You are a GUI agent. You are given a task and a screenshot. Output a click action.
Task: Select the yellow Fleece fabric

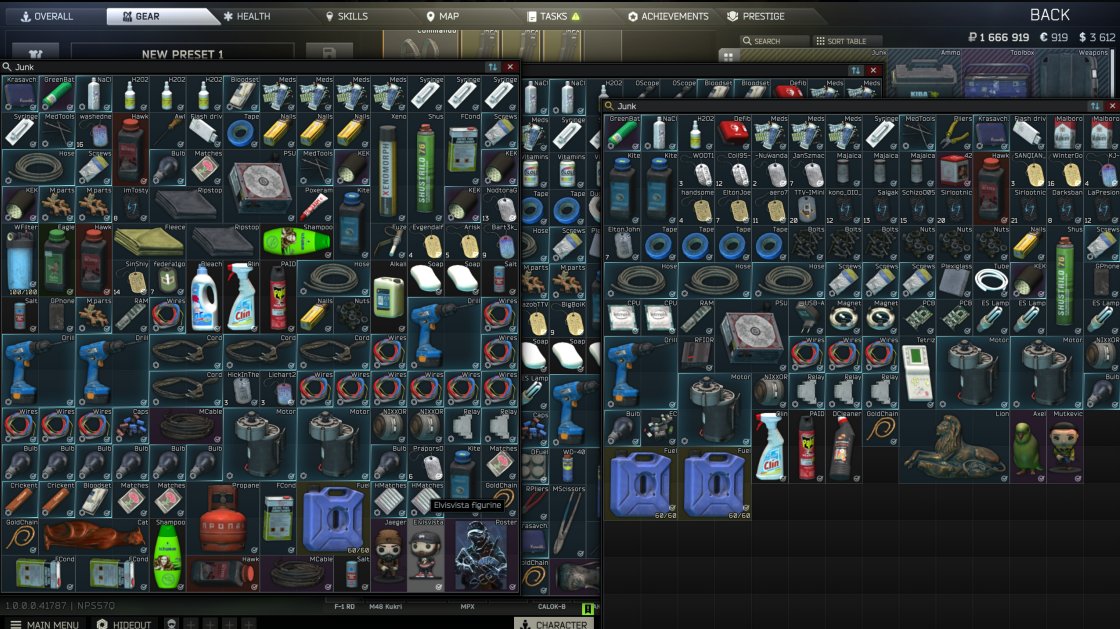tap(149, 241)
